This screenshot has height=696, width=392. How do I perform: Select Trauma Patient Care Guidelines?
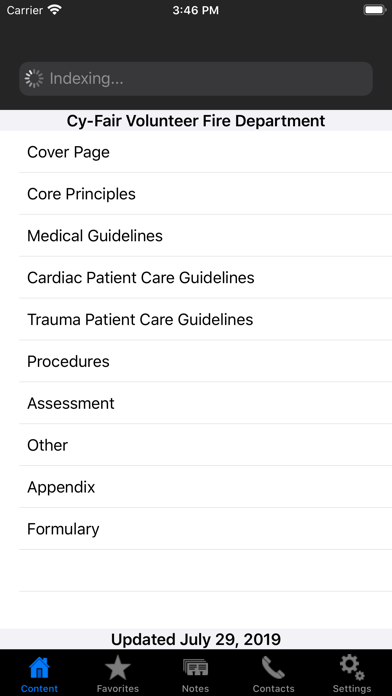point(205,319)
